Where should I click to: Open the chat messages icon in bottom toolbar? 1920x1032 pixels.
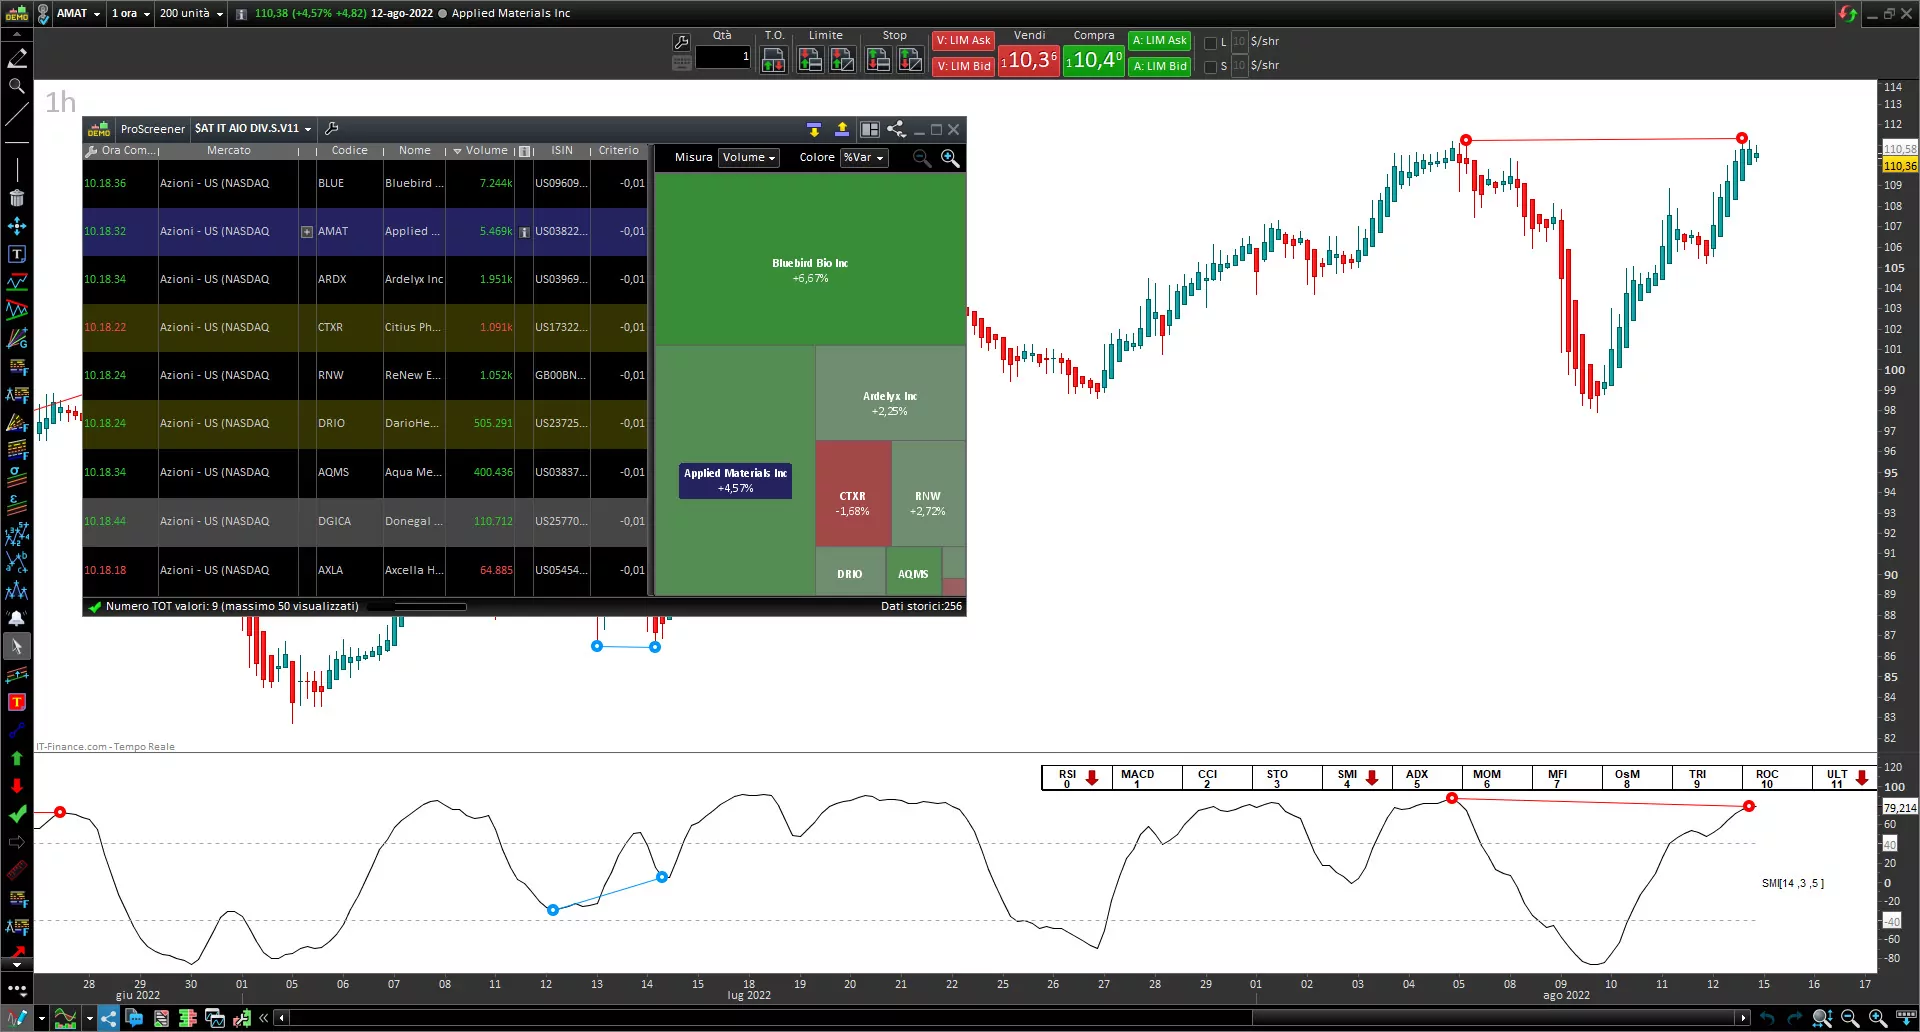click(x=134, y=1018)
